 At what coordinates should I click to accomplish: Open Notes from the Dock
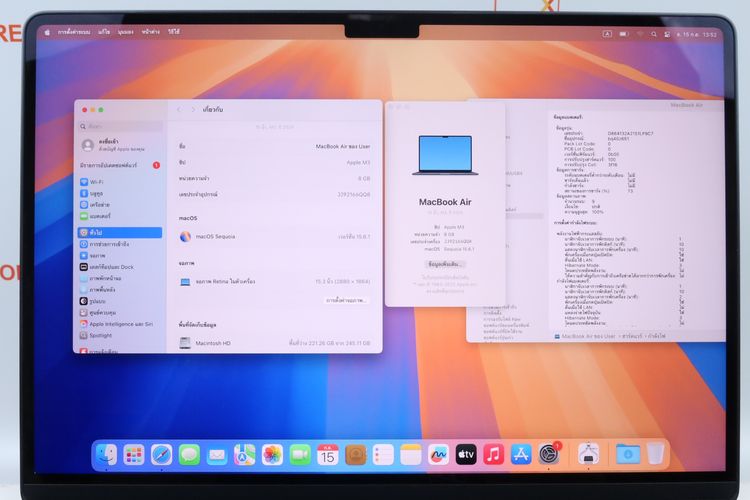coord(410,455)
